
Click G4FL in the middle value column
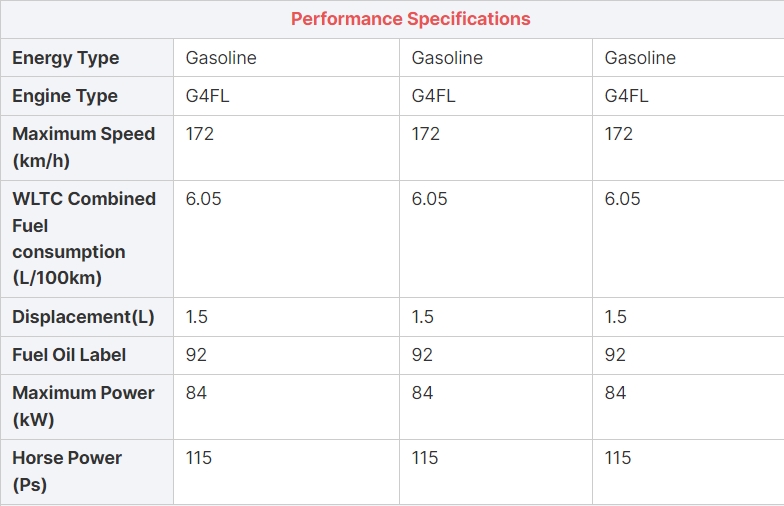click(x=434, y=96)
